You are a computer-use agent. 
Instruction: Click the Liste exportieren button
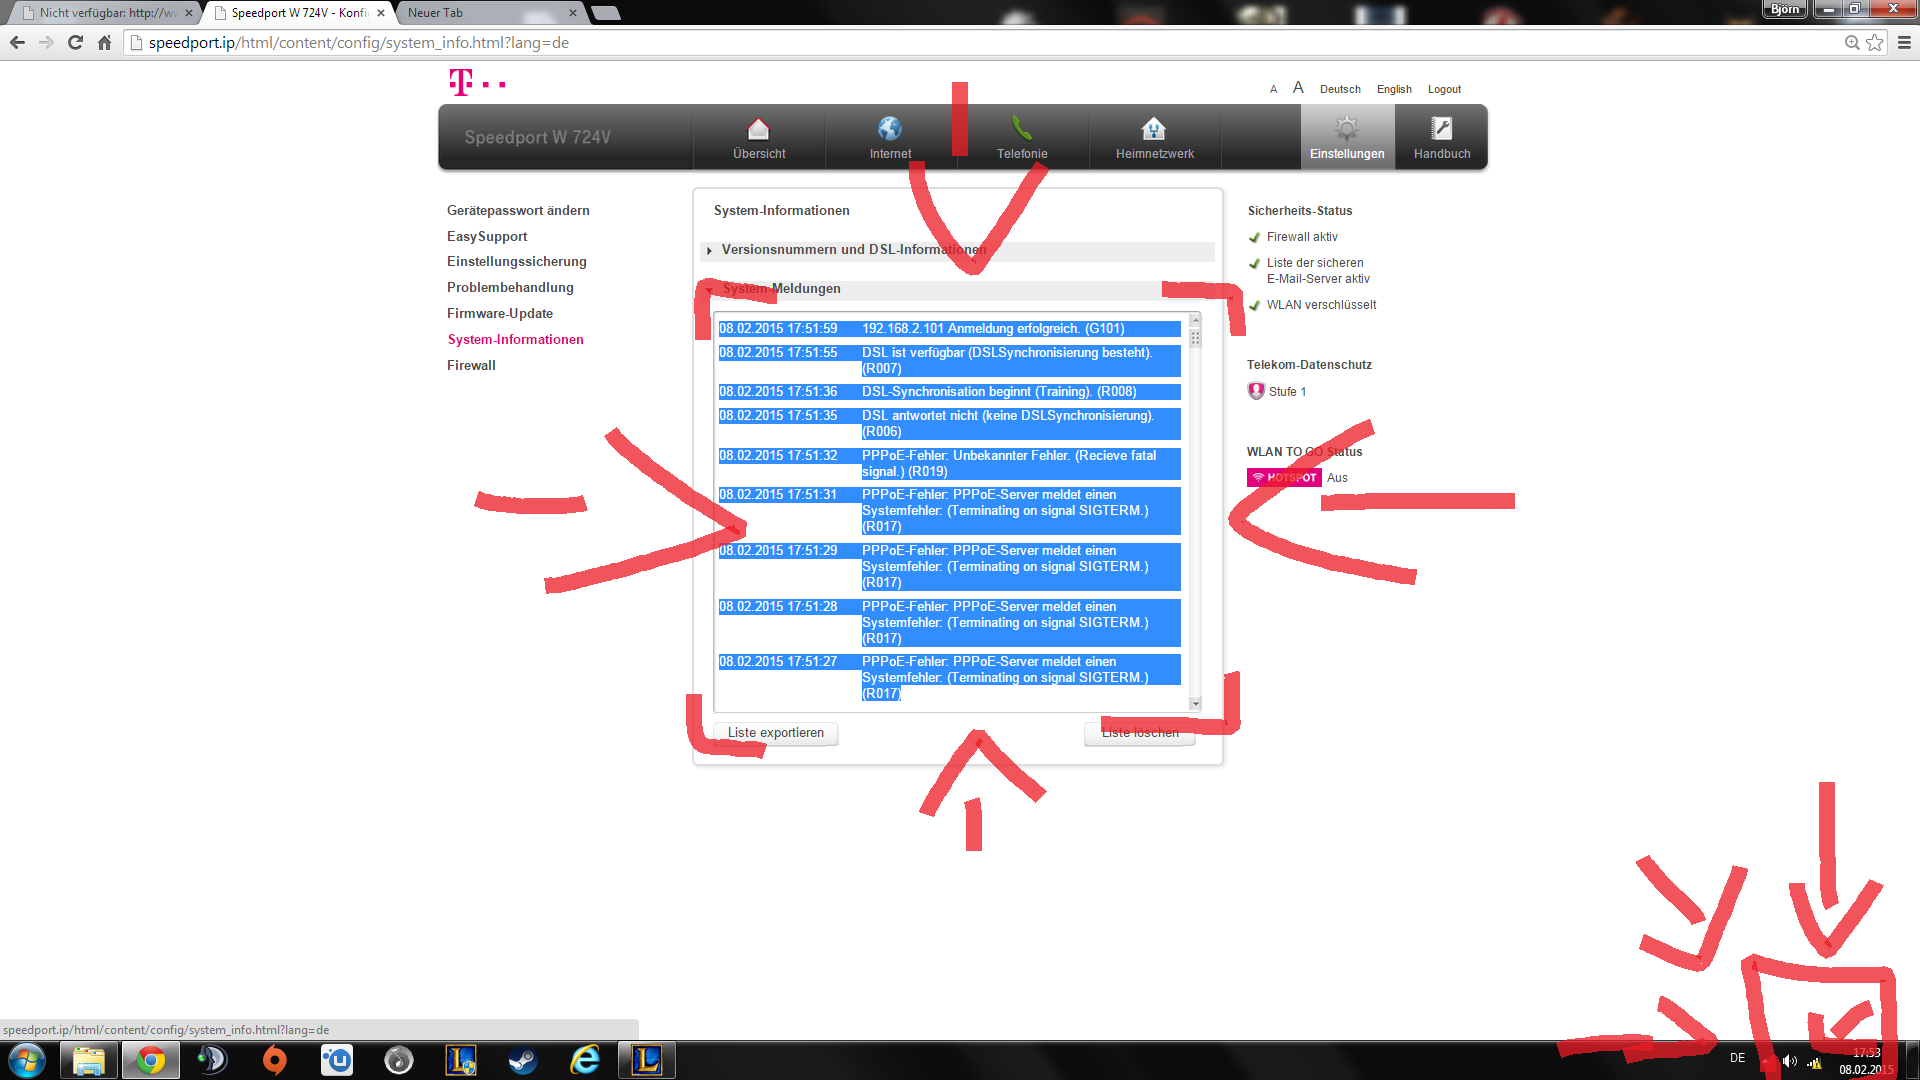point(775,733)
